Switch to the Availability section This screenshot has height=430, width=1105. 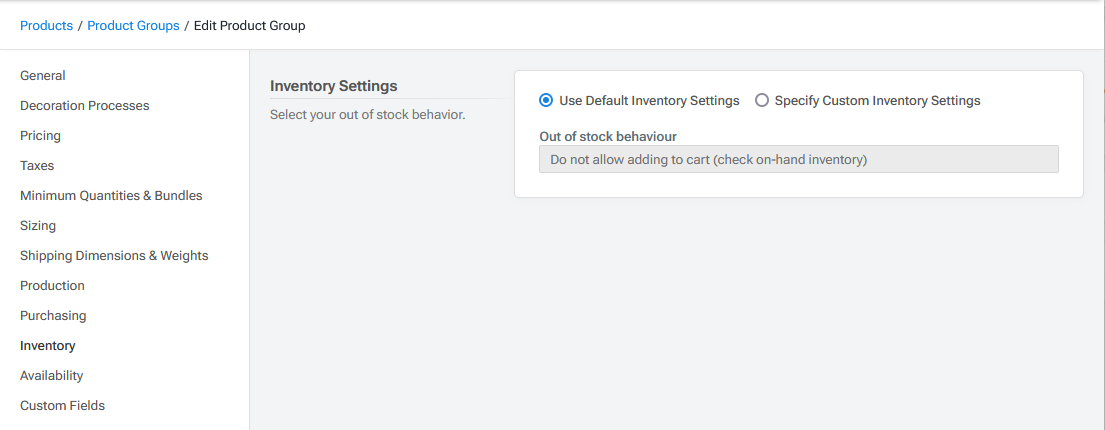coord(51,376)
